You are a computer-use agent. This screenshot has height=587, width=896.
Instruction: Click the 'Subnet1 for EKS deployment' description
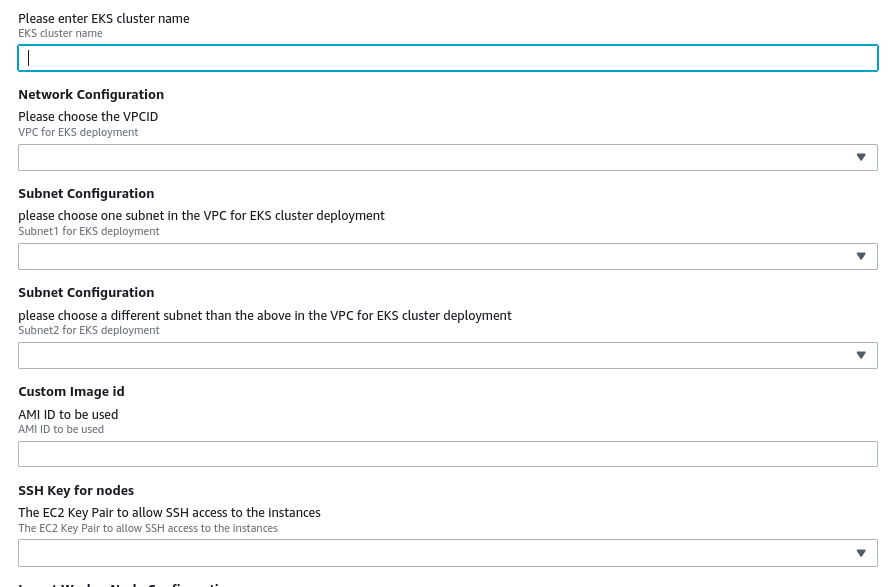[x=89, y=231]
